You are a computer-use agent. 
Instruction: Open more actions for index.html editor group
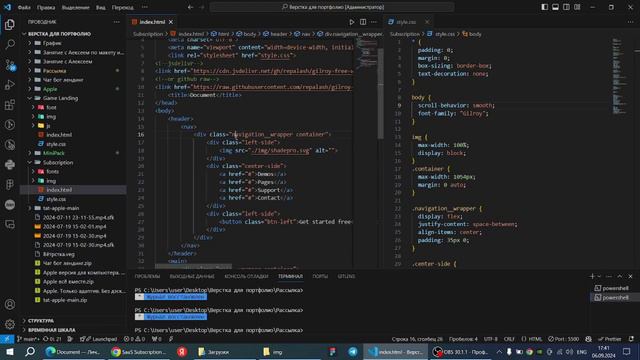[x=374, y=22]
